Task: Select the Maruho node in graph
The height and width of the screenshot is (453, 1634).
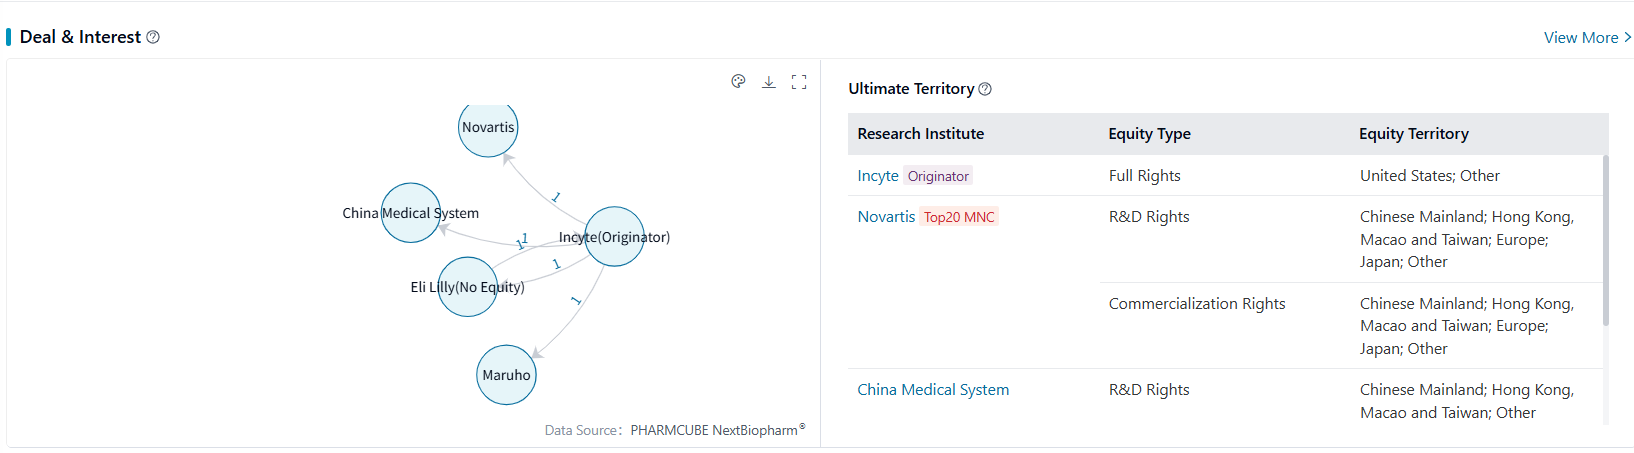Action: (506, 375)
